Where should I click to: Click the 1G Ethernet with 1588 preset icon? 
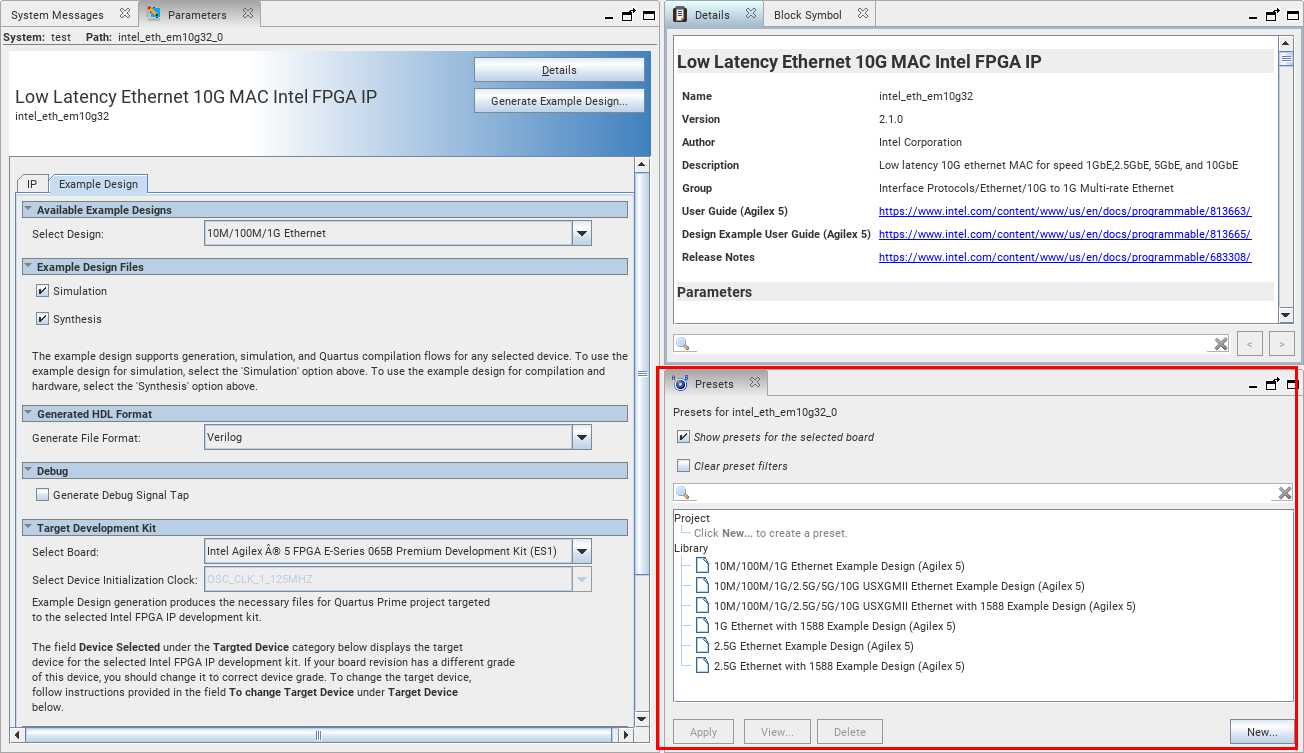pyautogui.click(x=703, y=626)
